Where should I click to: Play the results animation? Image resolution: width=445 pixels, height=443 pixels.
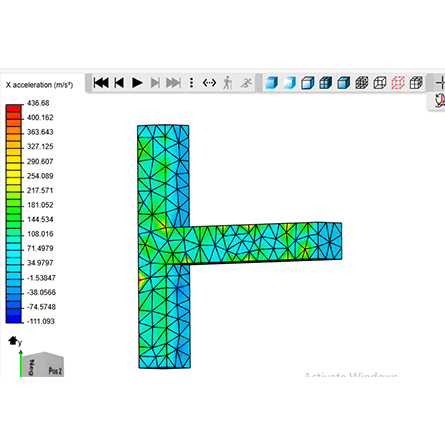pos(137,82)
